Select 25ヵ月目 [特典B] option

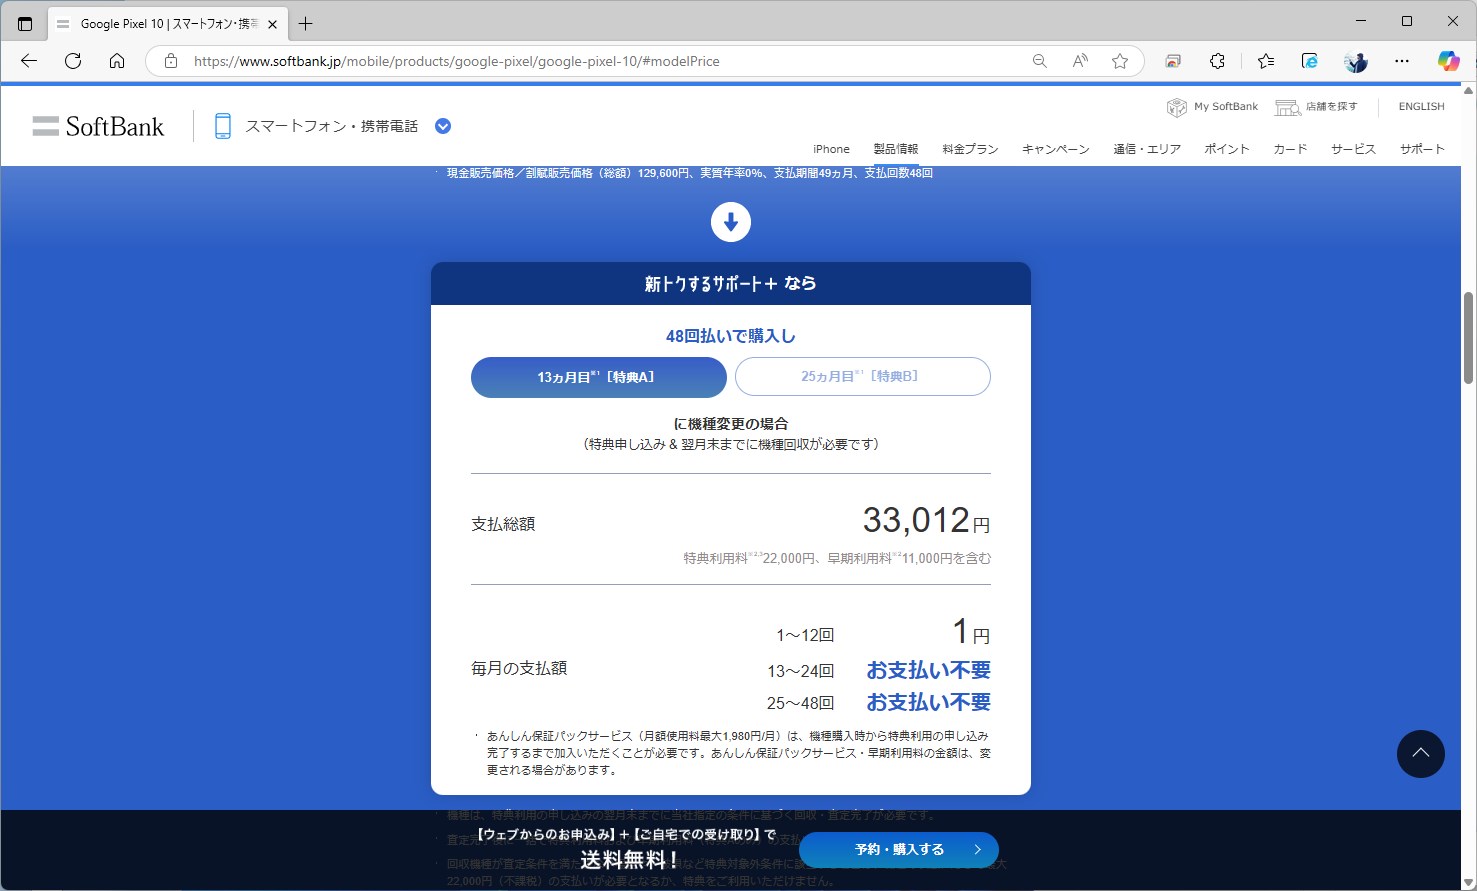863,377
